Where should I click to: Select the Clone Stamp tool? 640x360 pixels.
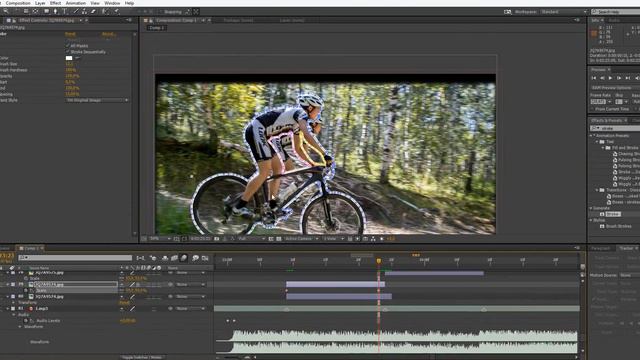pyautogui.click(x=84, y=11)
